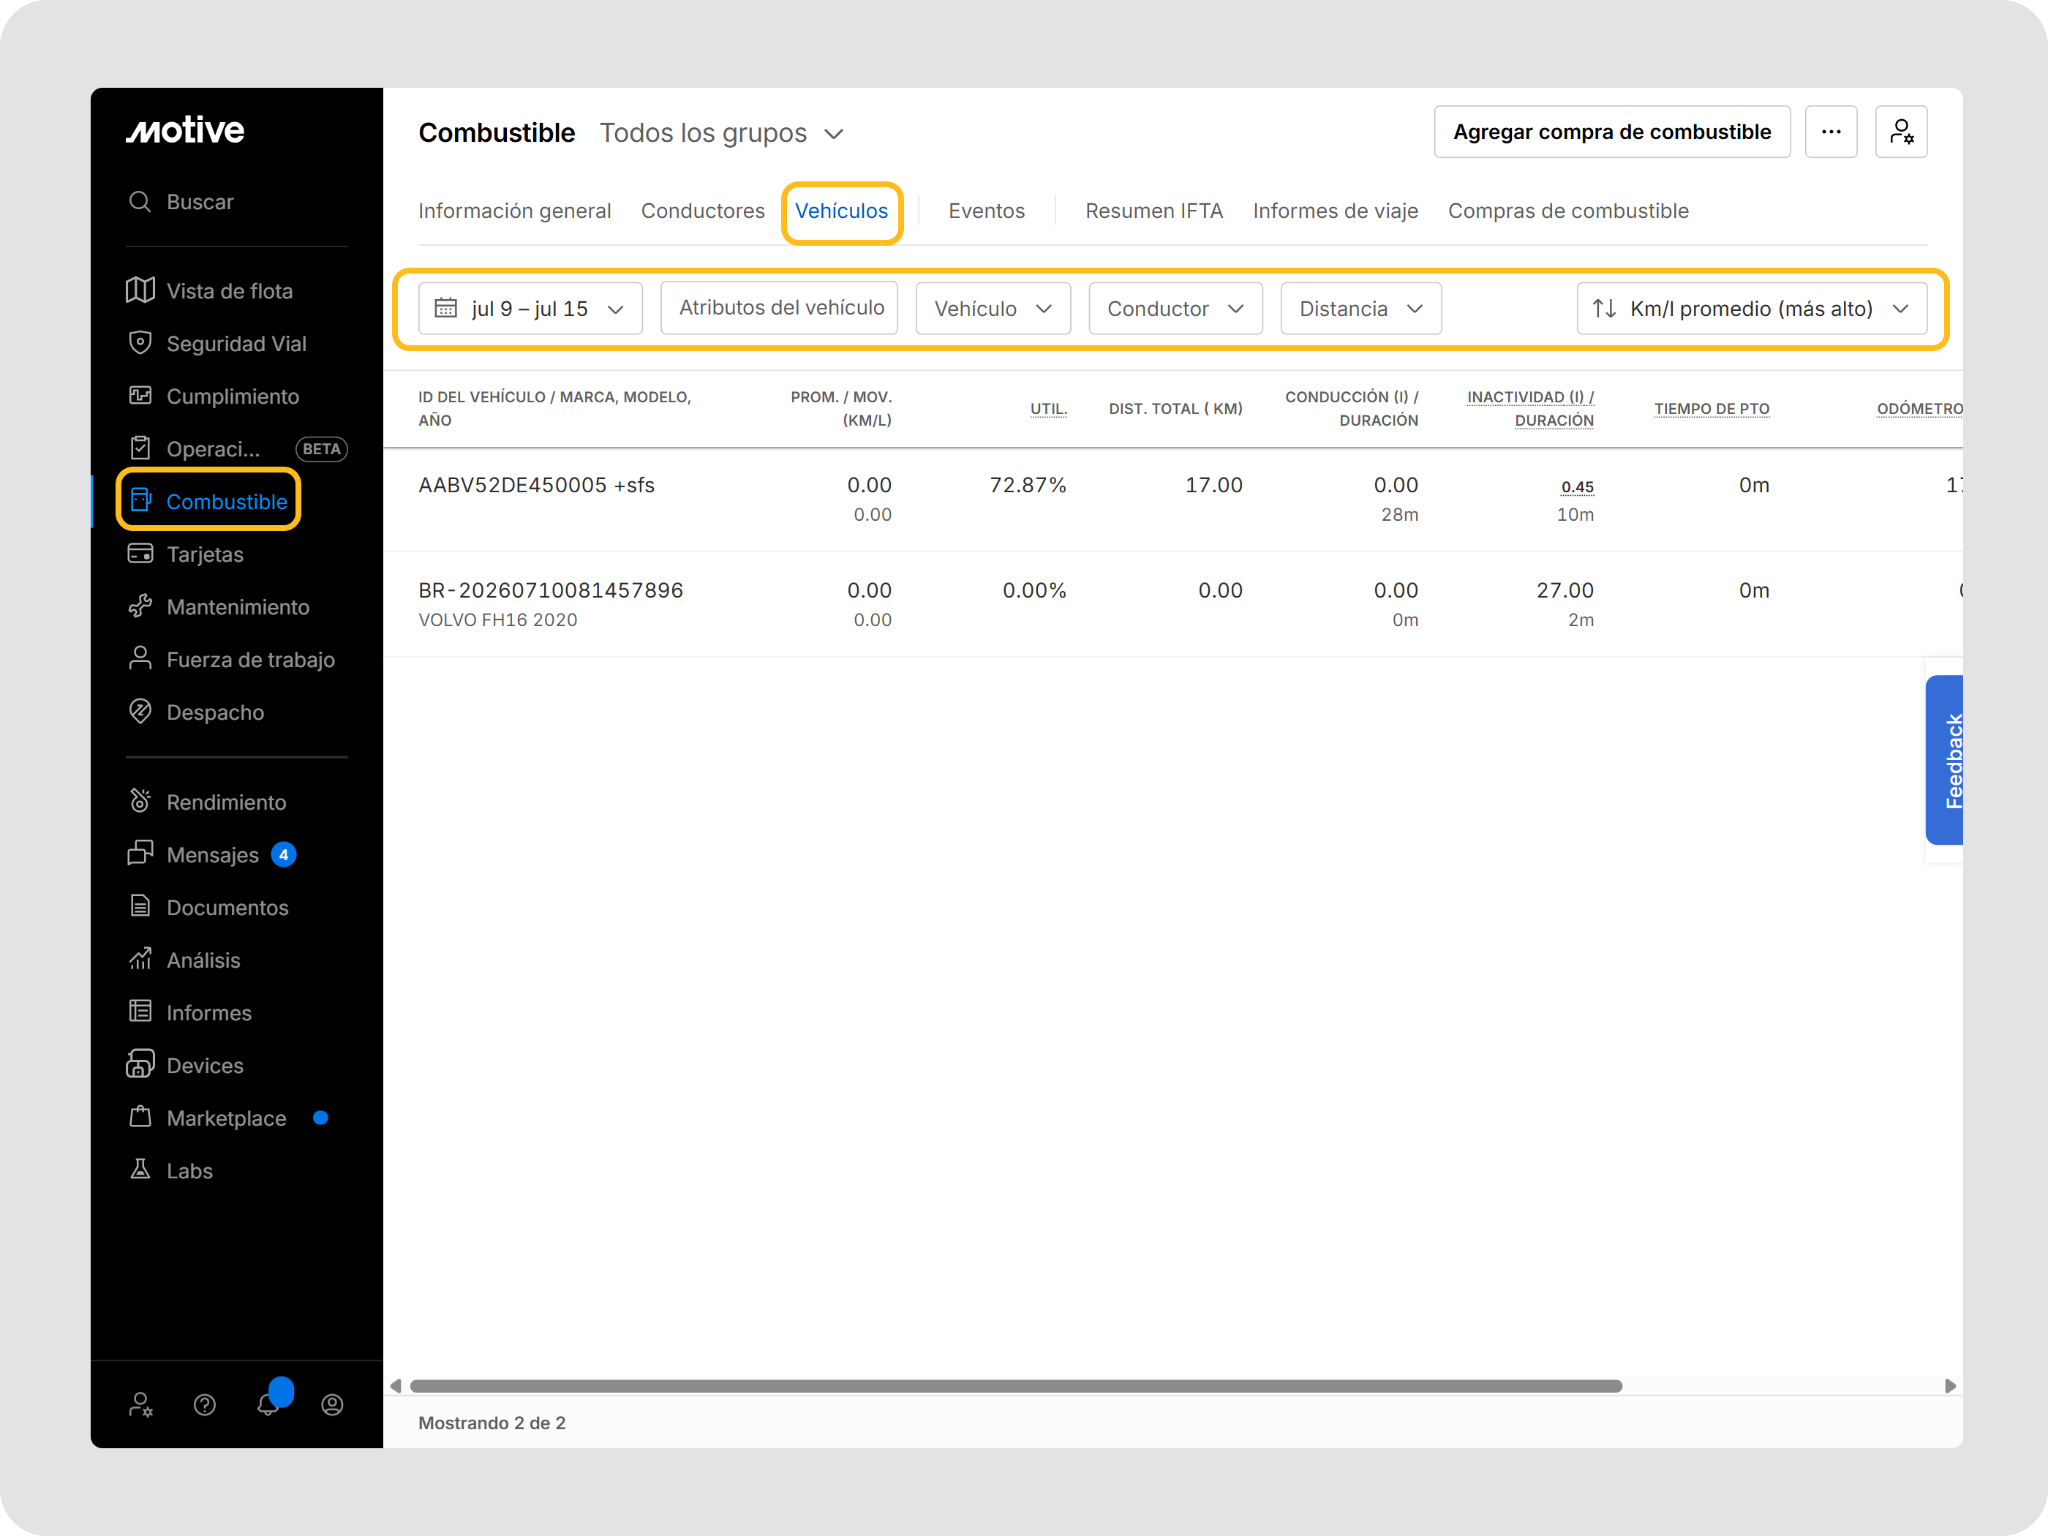The width and height of the screenshot is (2048, 1536).
Task: Open Devices hardware icon
Action: pos(140,1065)
